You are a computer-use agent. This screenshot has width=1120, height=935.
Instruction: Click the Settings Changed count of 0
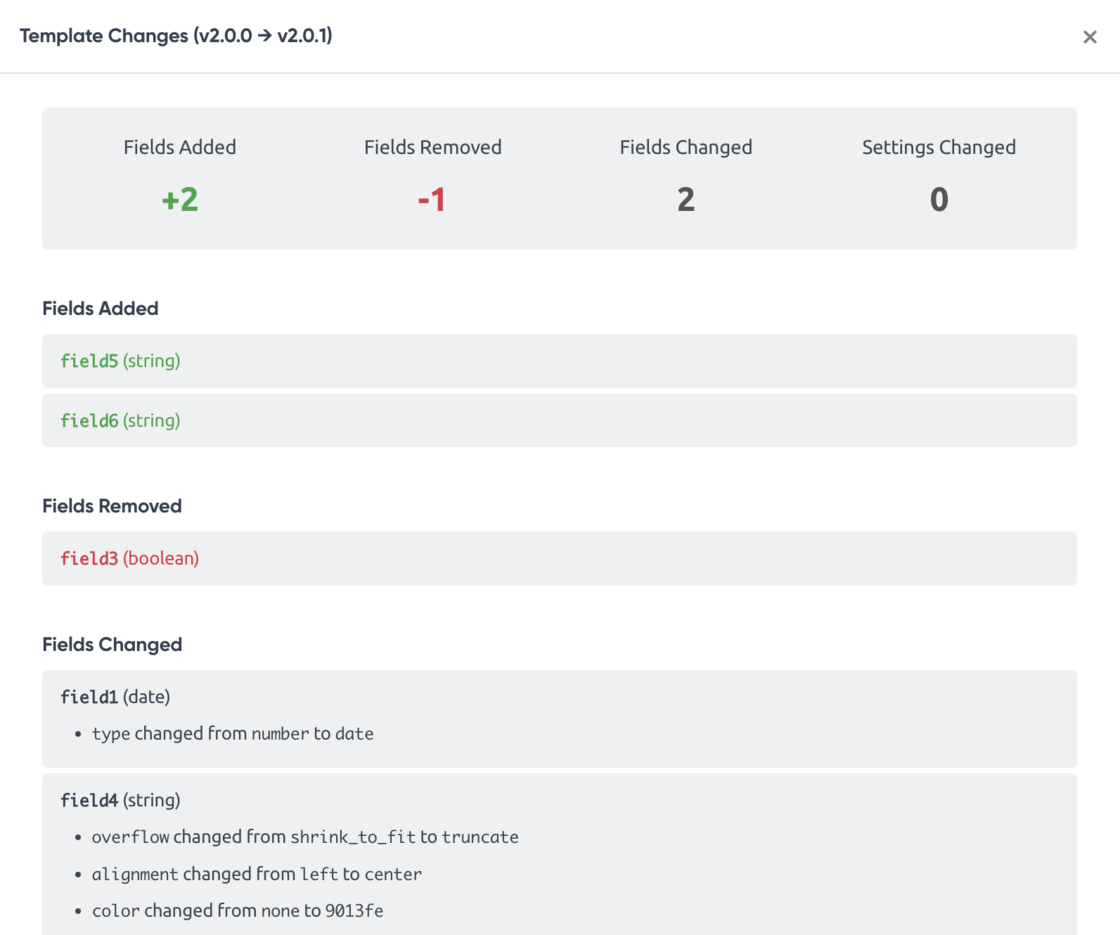pyautogui.click(x=938, y=200)
